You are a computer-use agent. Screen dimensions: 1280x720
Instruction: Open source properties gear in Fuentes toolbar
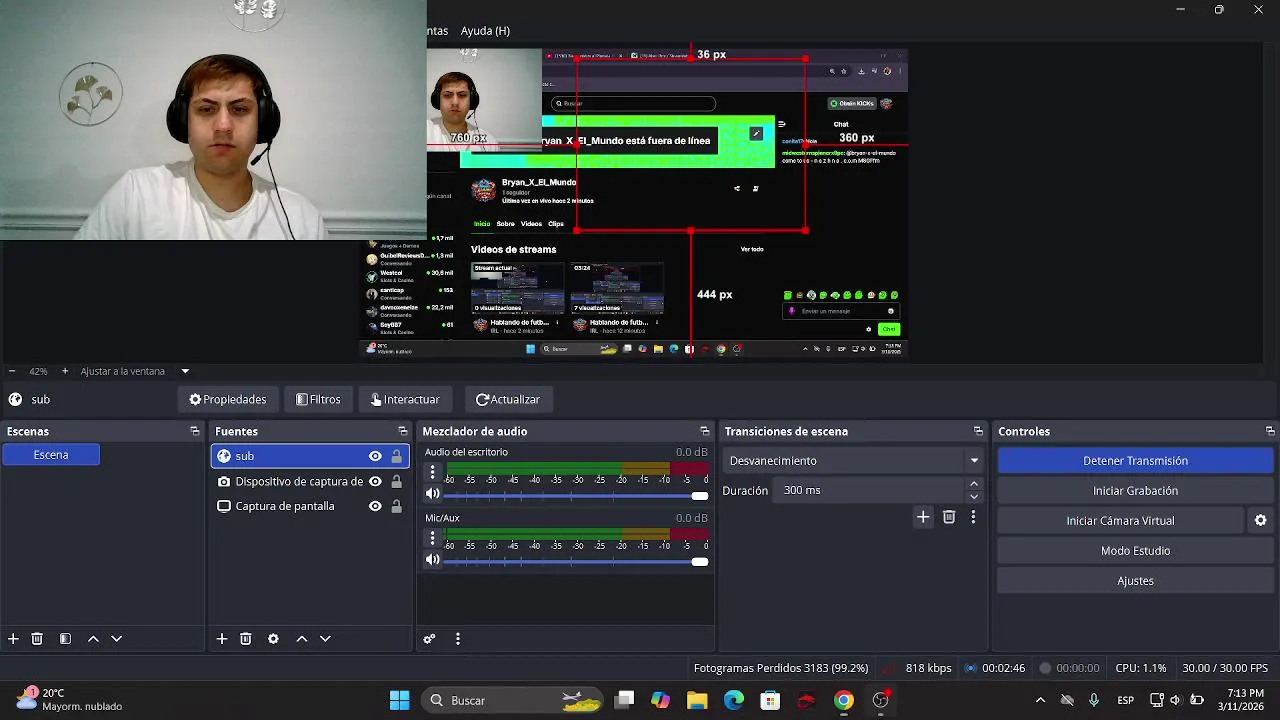273,639
